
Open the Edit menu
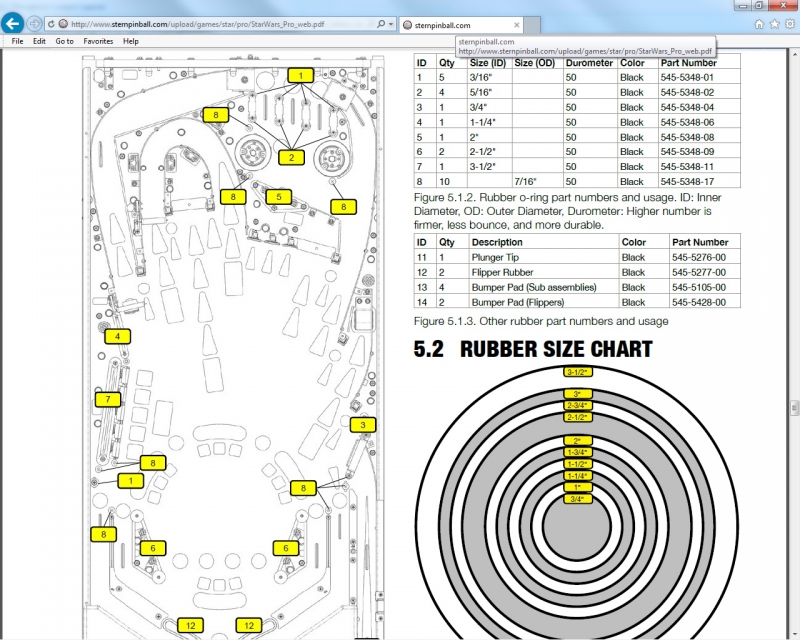pos(39,41)
